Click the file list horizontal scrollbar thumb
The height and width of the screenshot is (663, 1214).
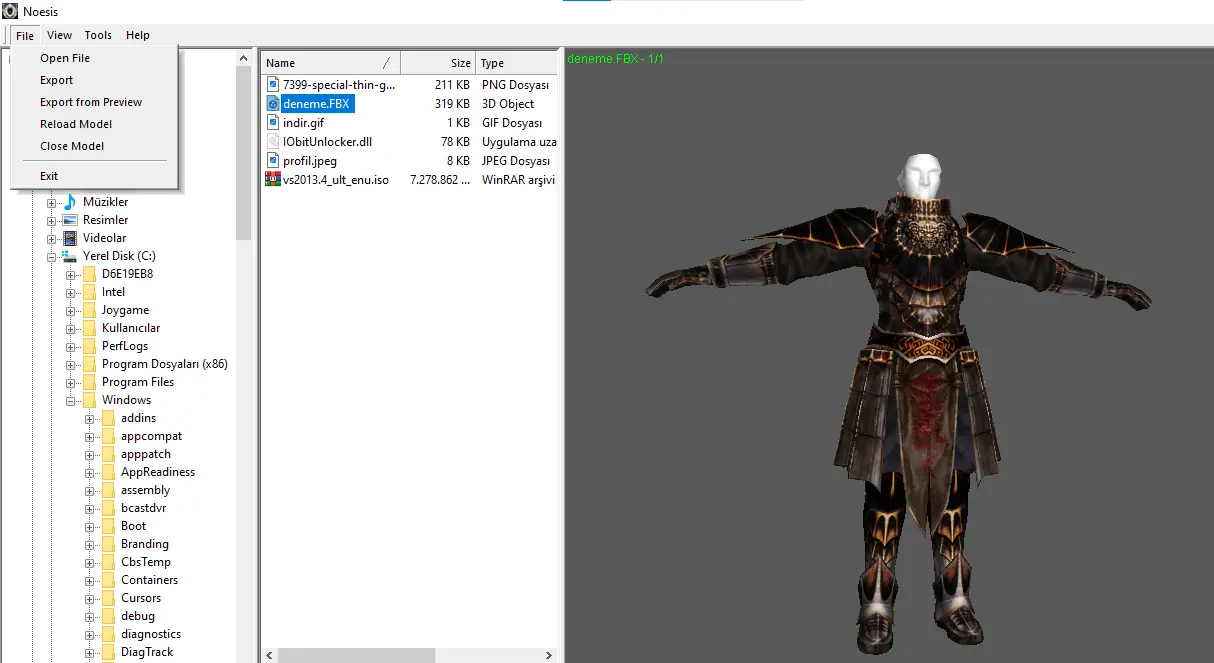(356, 655)
